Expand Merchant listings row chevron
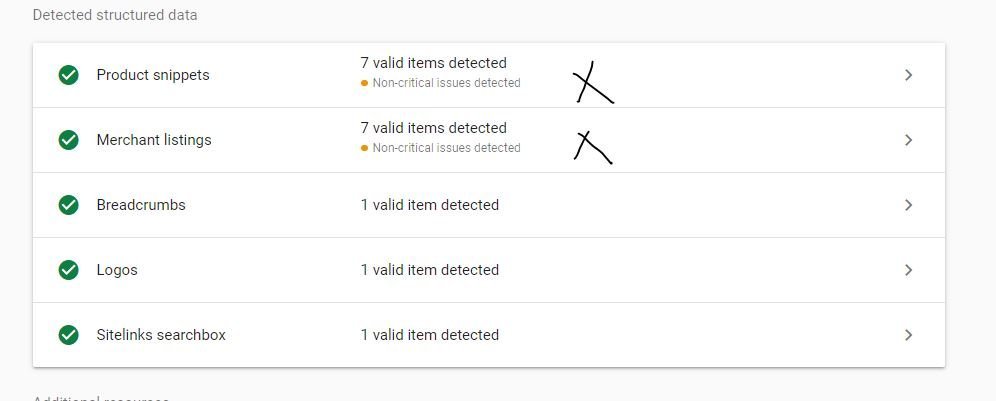Screen dimensions: 996x401 [x=908, y=140]
